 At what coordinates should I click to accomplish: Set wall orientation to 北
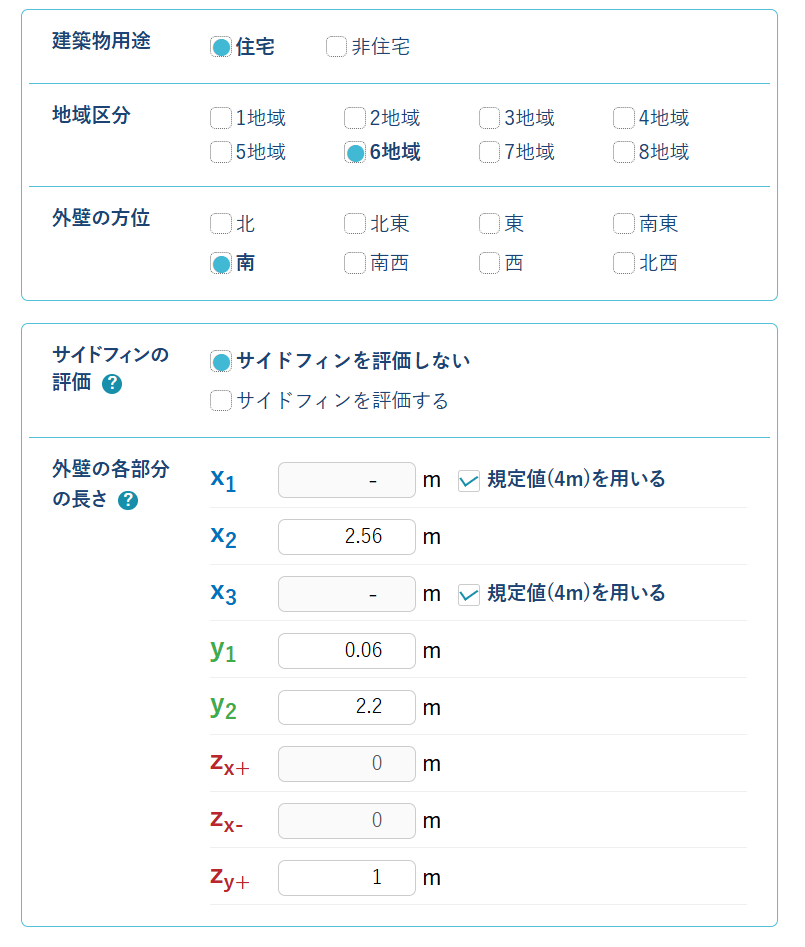221,223
